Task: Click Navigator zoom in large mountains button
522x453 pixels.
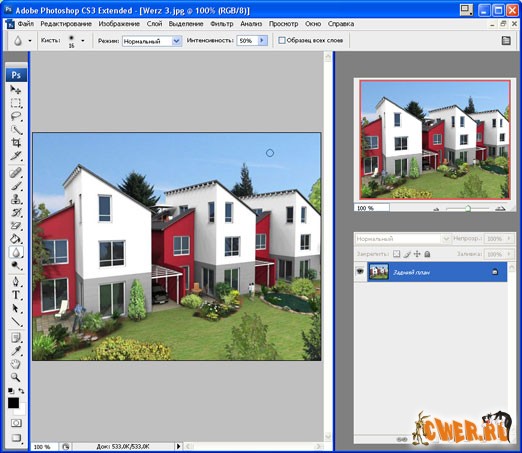Action: click(x=500, y=209)
